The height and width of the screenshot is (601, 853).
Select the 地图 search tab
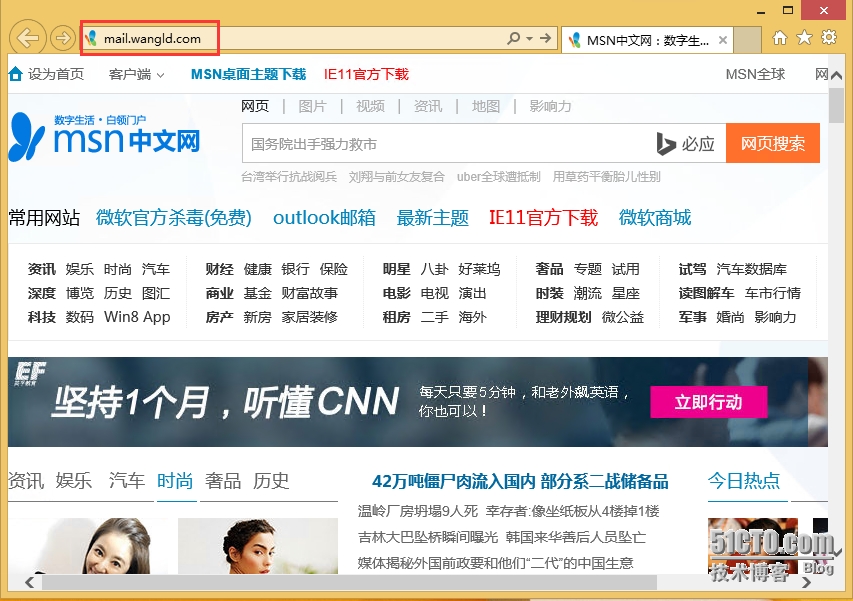(485, 106)
